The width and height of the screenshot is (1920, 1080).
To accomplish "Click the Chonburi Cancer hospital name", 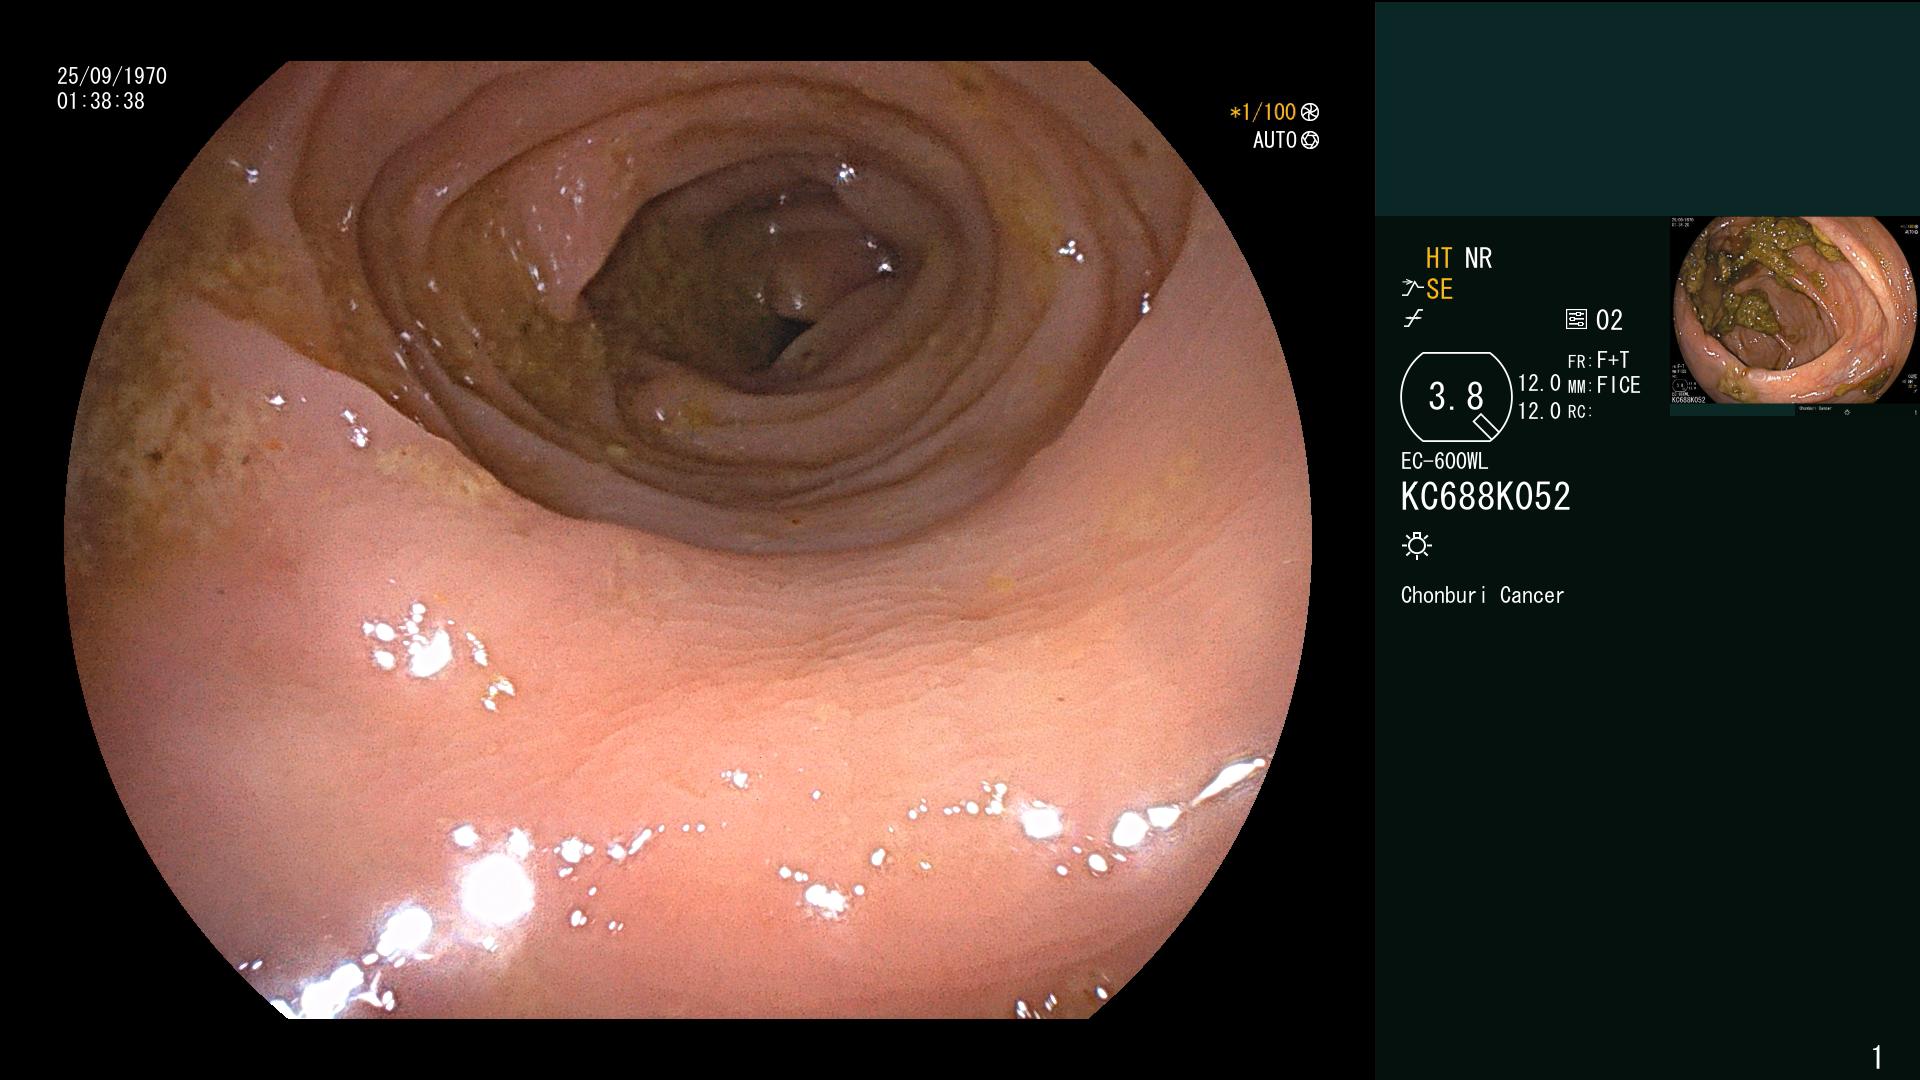I will (x=1482, y=595).
